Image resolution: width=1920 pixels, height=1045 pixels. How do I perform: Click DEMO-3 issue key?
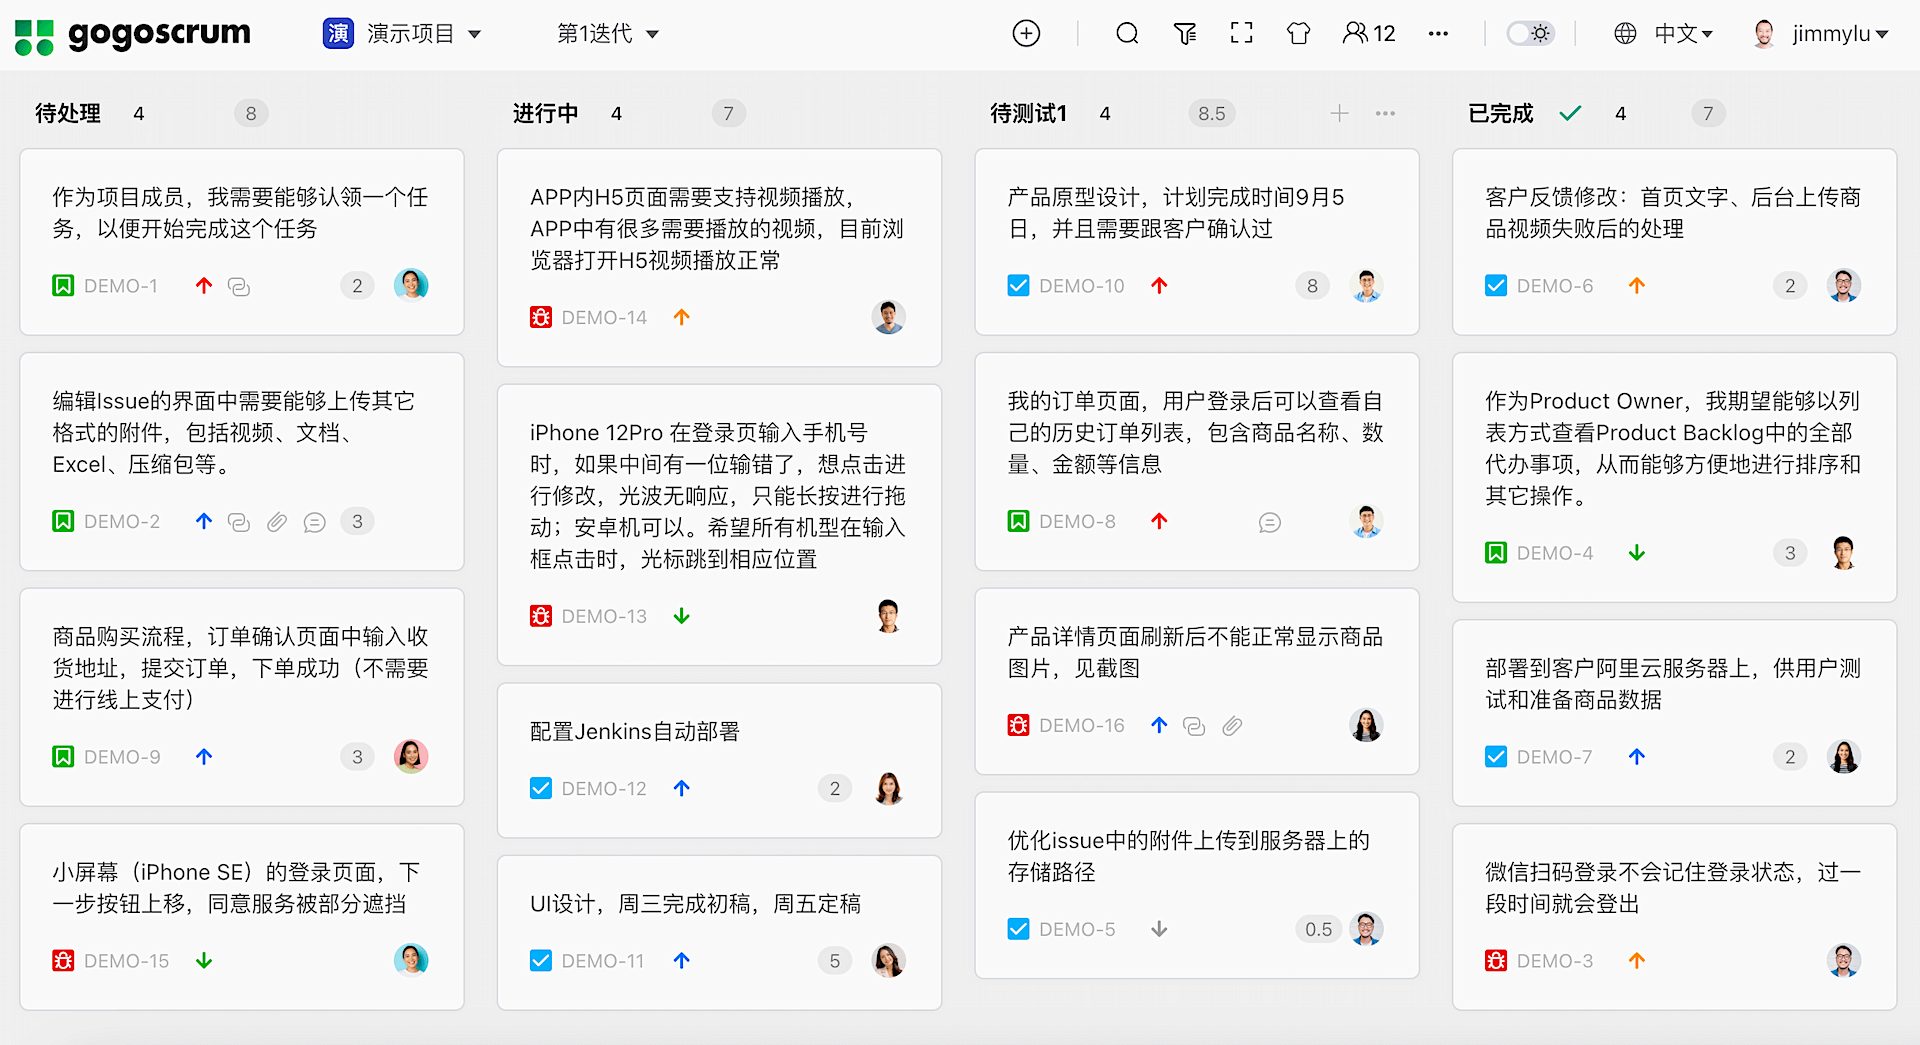tap(1555, 961)
